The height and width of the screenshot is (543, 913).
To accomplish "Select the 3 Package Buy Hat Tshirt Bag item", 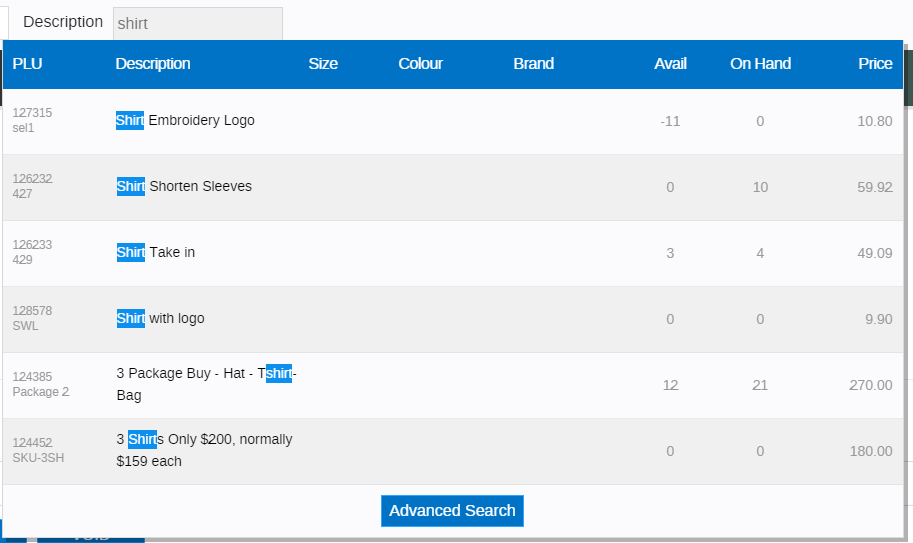I will click(x=207, y=384).
